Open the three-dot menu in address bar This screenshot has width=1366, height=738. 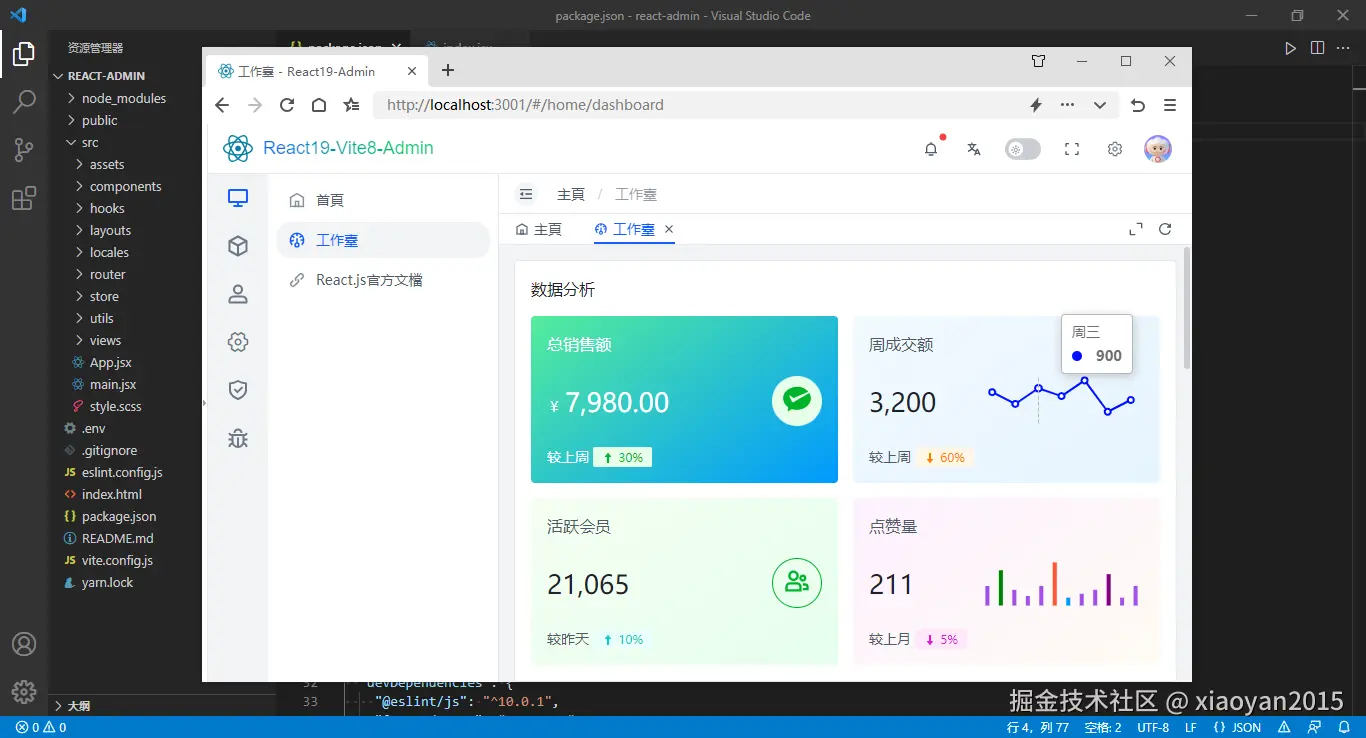[x=1067, y=105]
